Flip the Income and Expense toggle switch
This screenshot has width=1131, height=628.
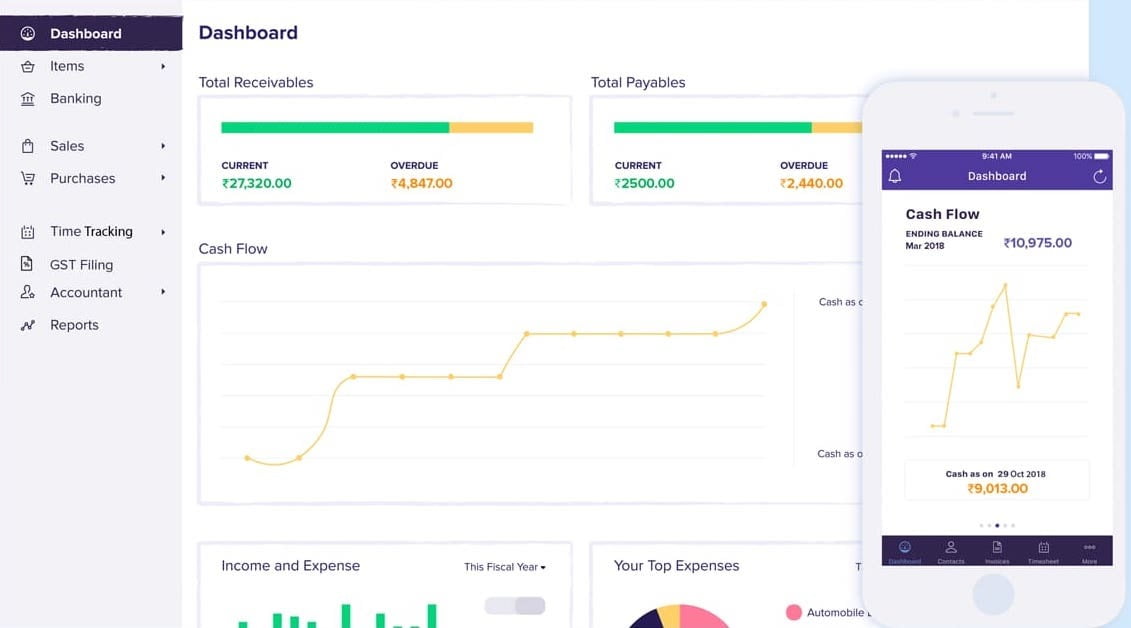pos(515,606)
